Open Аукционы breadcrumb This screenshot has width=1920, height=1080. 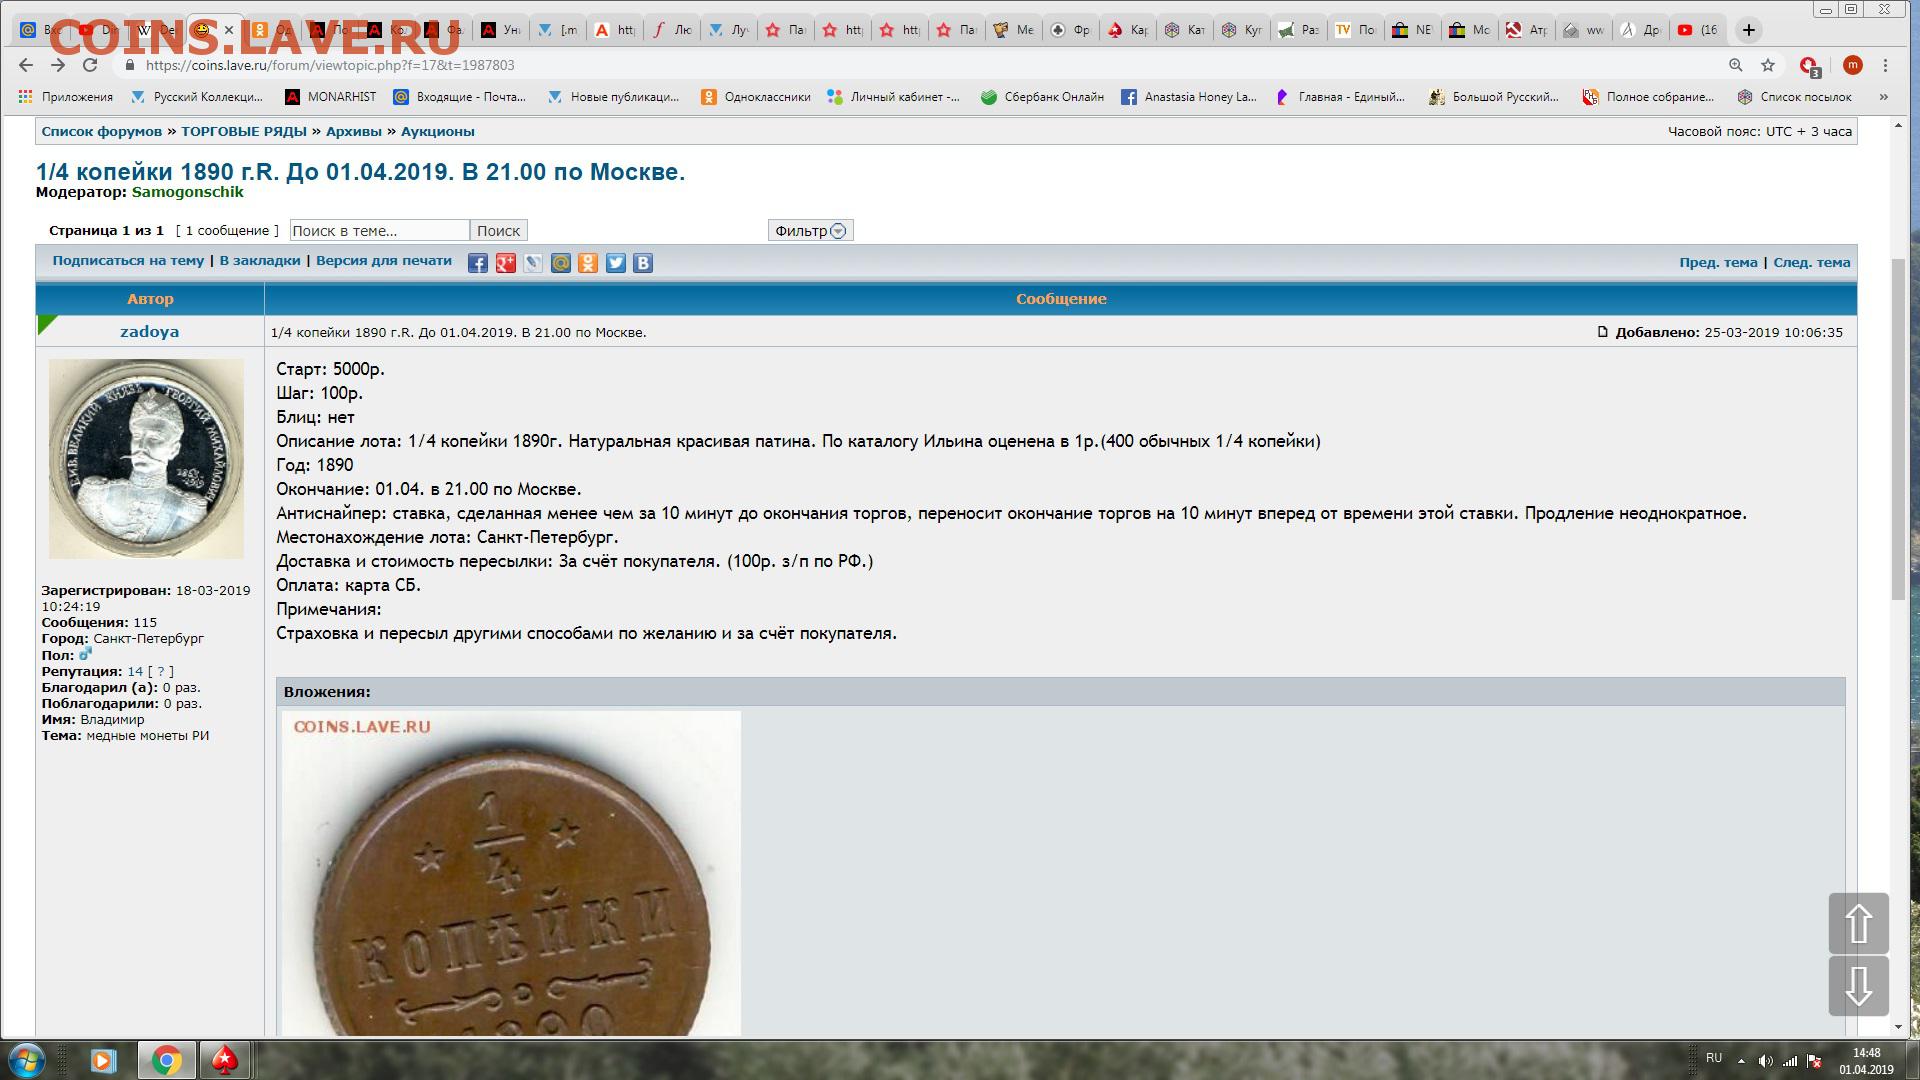click(438, 131)
